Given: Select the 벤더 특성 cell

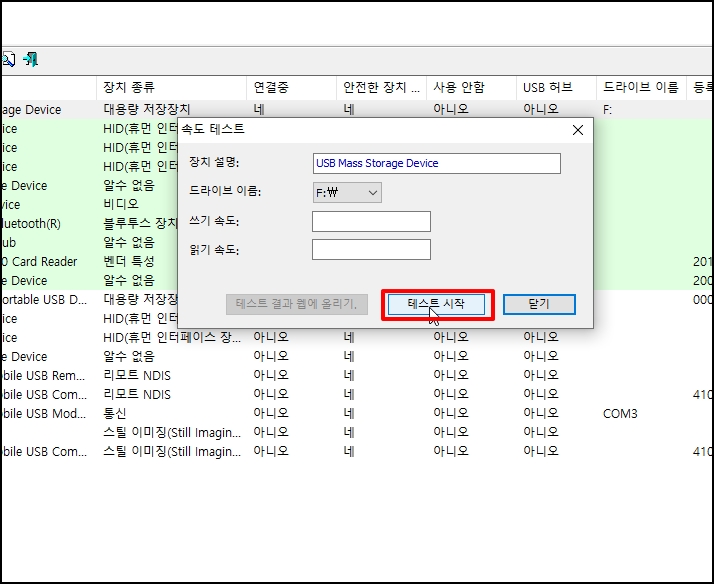Looking at the screenshot, I should 129,261.
